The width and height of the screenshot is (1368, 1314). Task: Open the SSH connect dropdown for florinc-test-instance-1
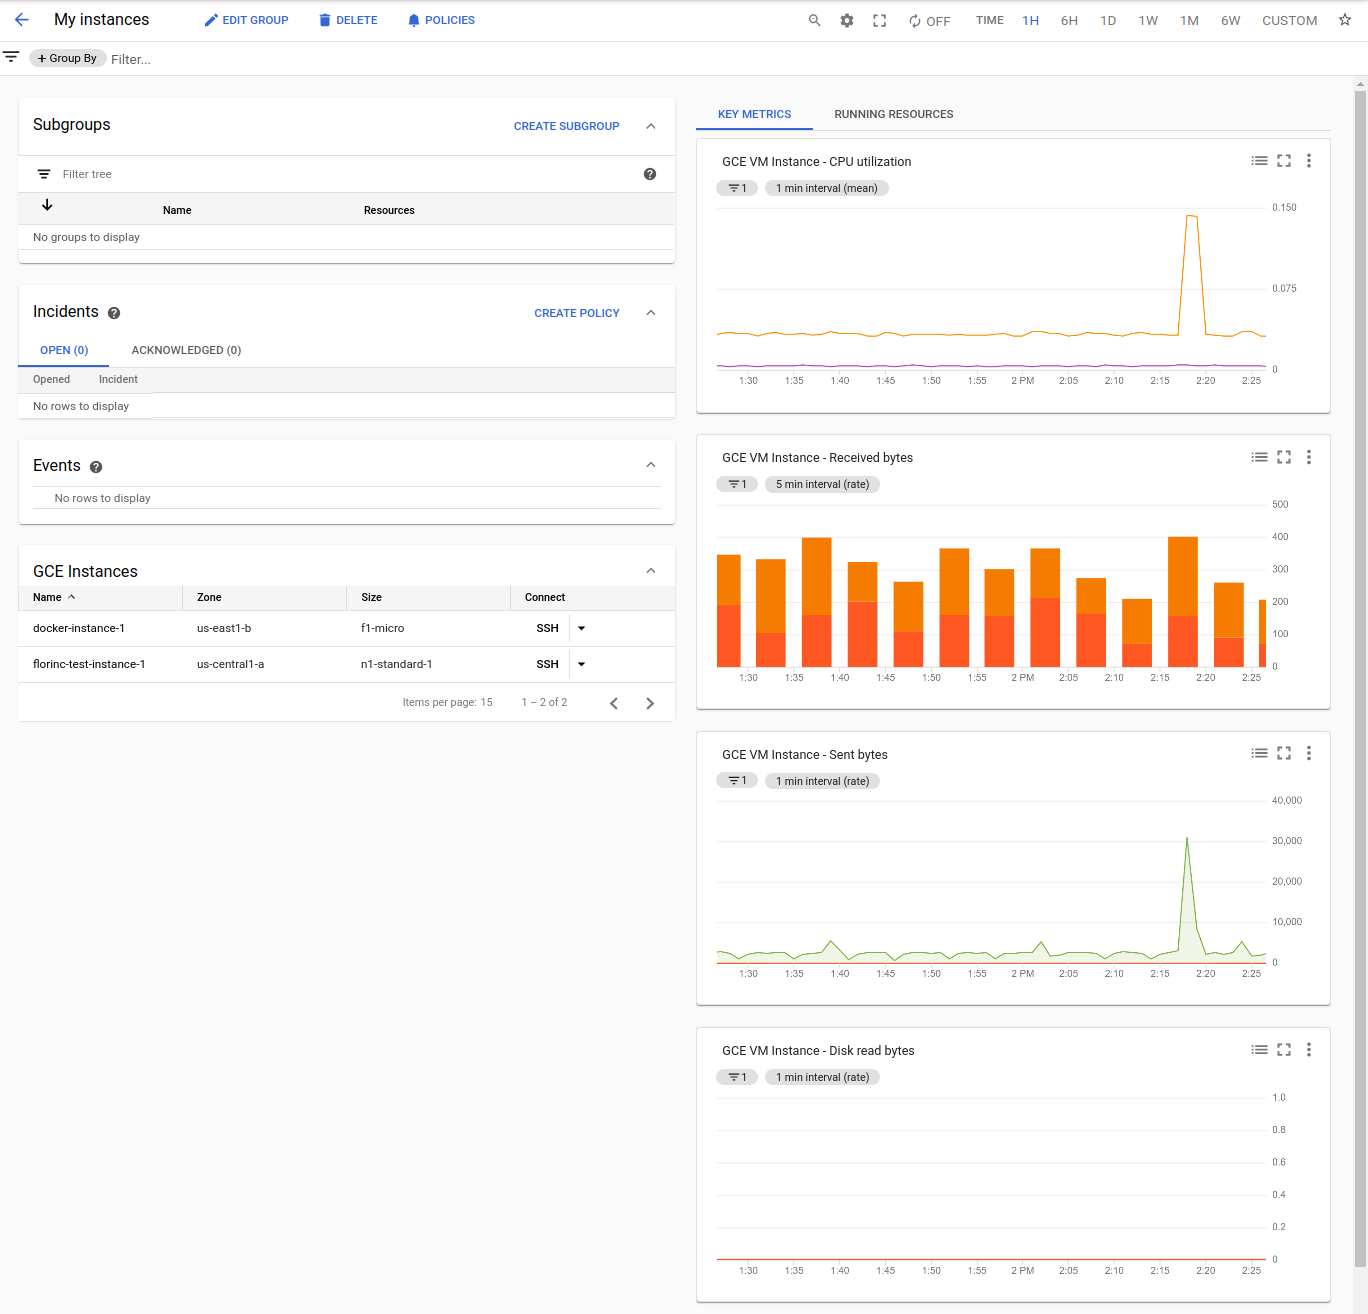pyautogui.click(x=581, y=663)
